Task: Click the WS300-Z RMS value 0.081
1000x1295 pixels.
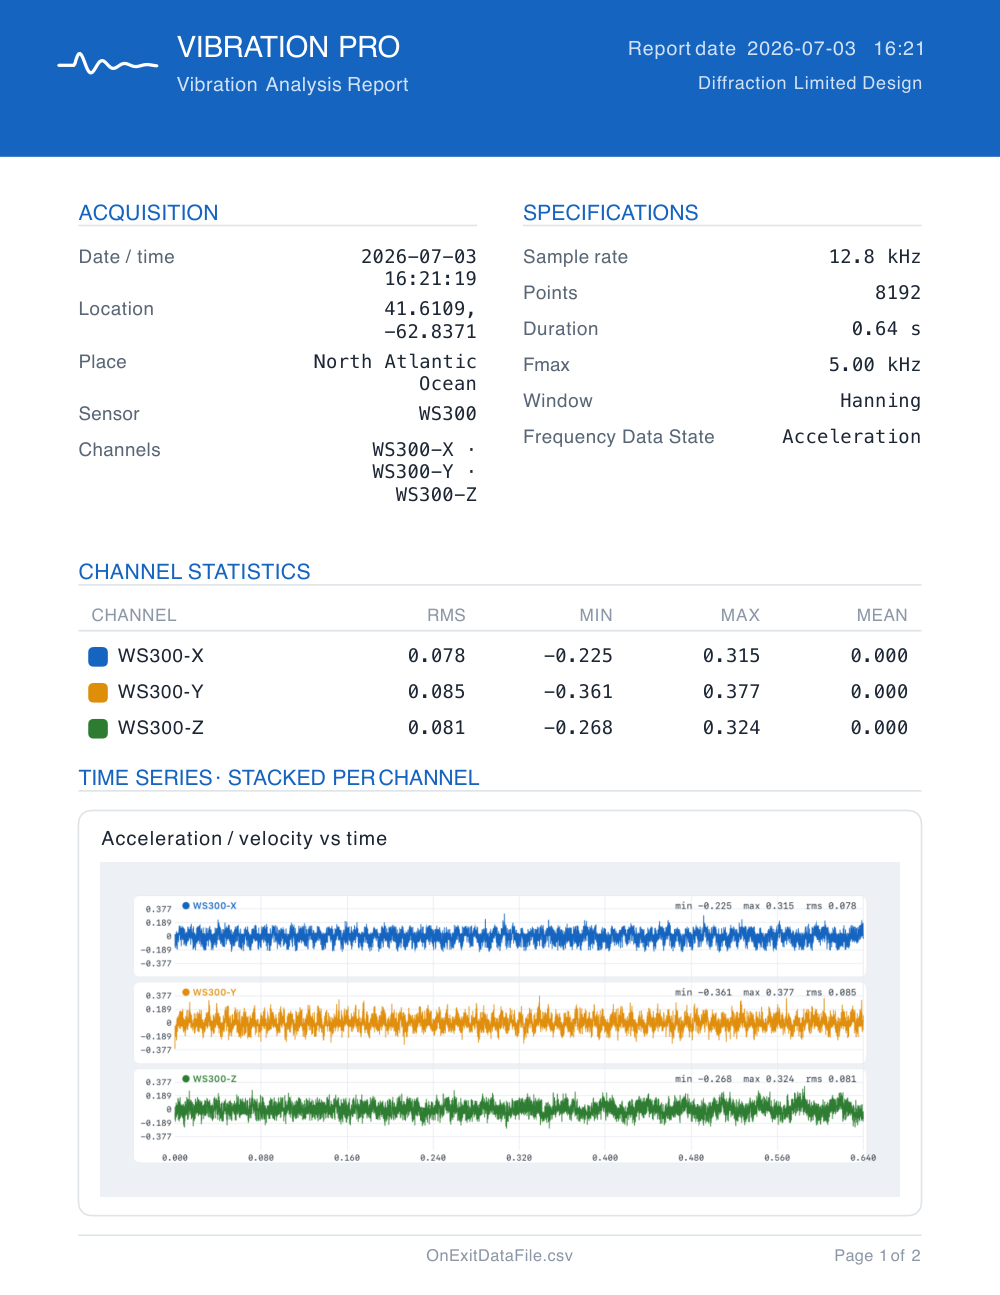Action: click(x=436, y=728)
